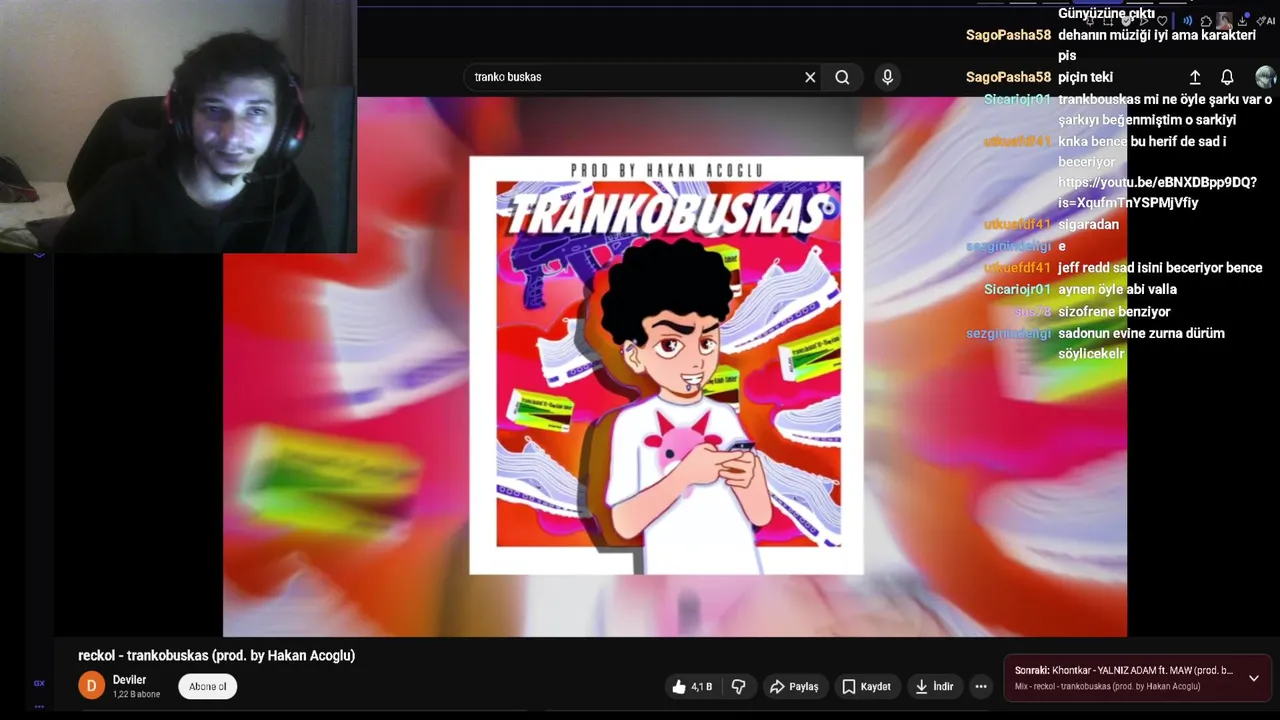Image resolution: width=1280 pixels, height=720 pixels.
Task: Click the 'Mix - reckol - trankobuskas' playlist text
Action: point(1107,687)
